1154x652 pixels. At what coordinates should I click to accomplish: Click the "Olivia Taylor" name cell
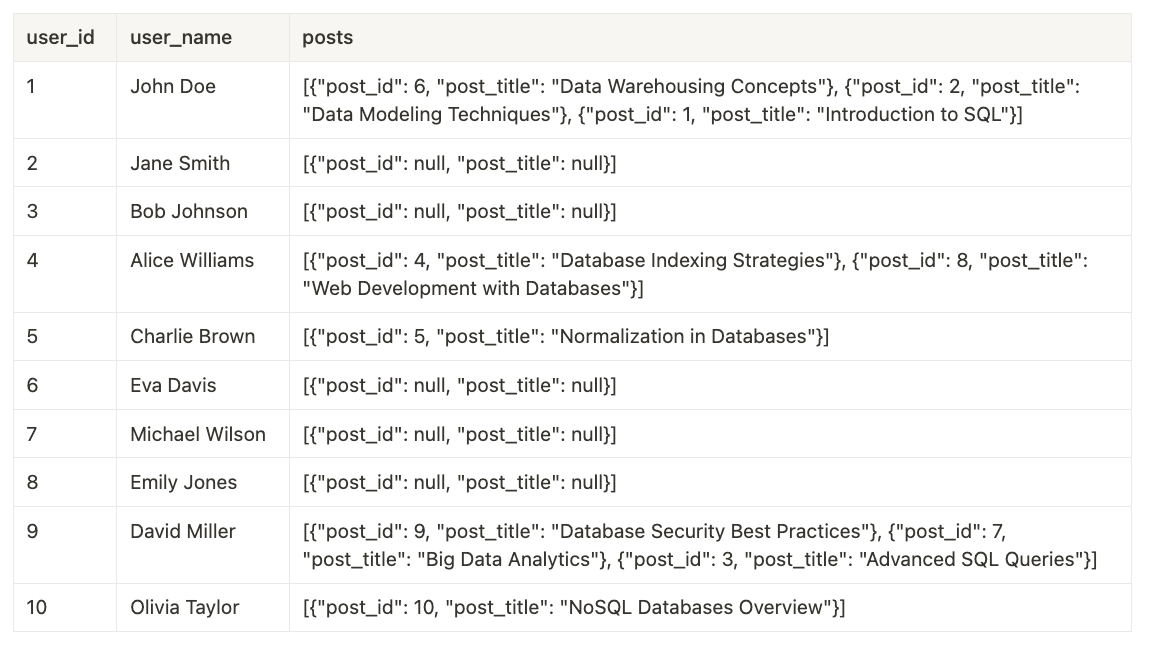[185, 608]
